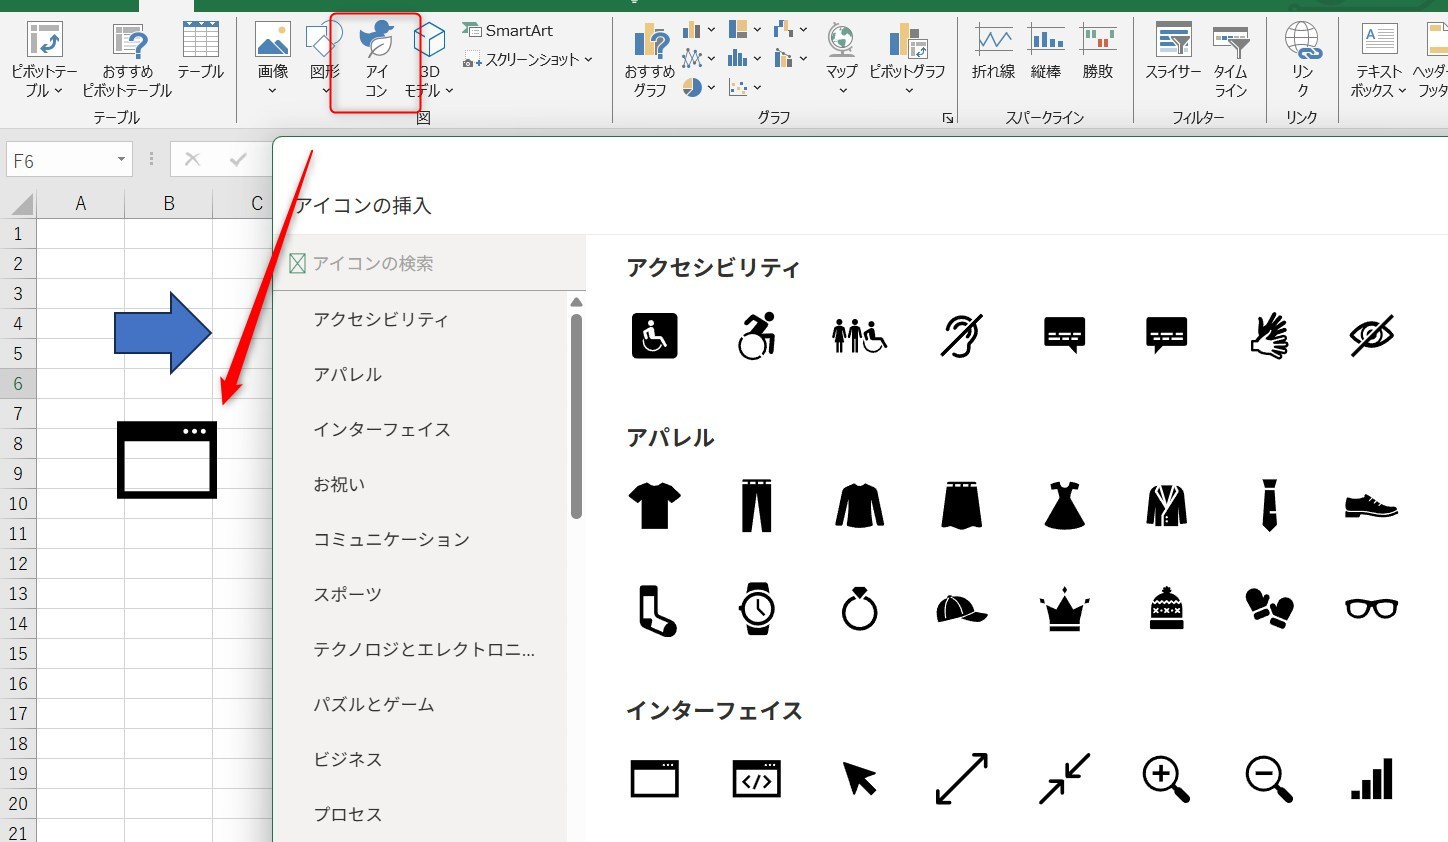Click the SmartArt button
1448x842 pixels.
508,30
